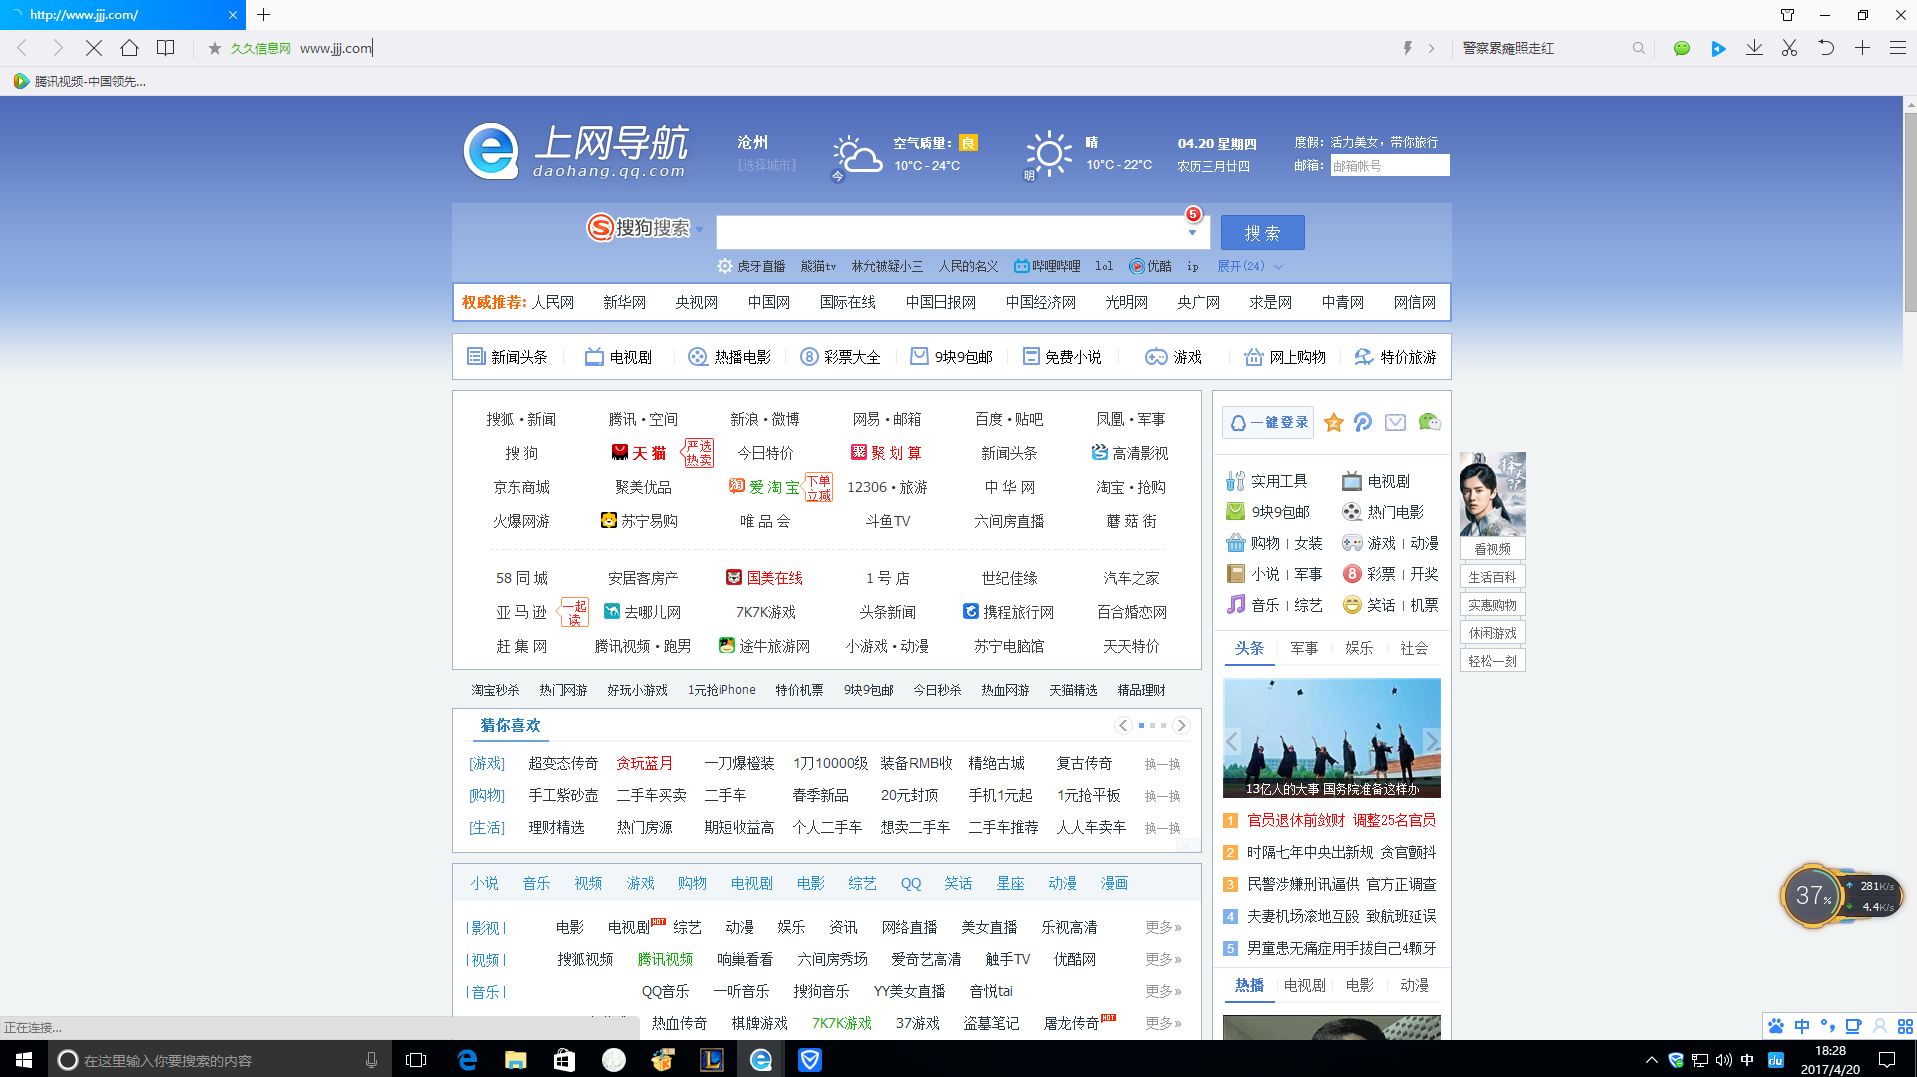
Task: Open the search suggestions dropdown arrow
Action: coord(1191,232)
